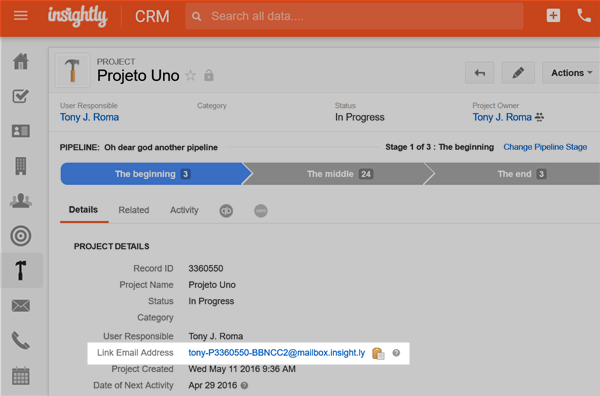Image resolution: width=600 pixels, height=396 pixels.
Task: Open Tasks checkmark icon in sidebar
Action: pyautogui.click(x=21, y=96)
